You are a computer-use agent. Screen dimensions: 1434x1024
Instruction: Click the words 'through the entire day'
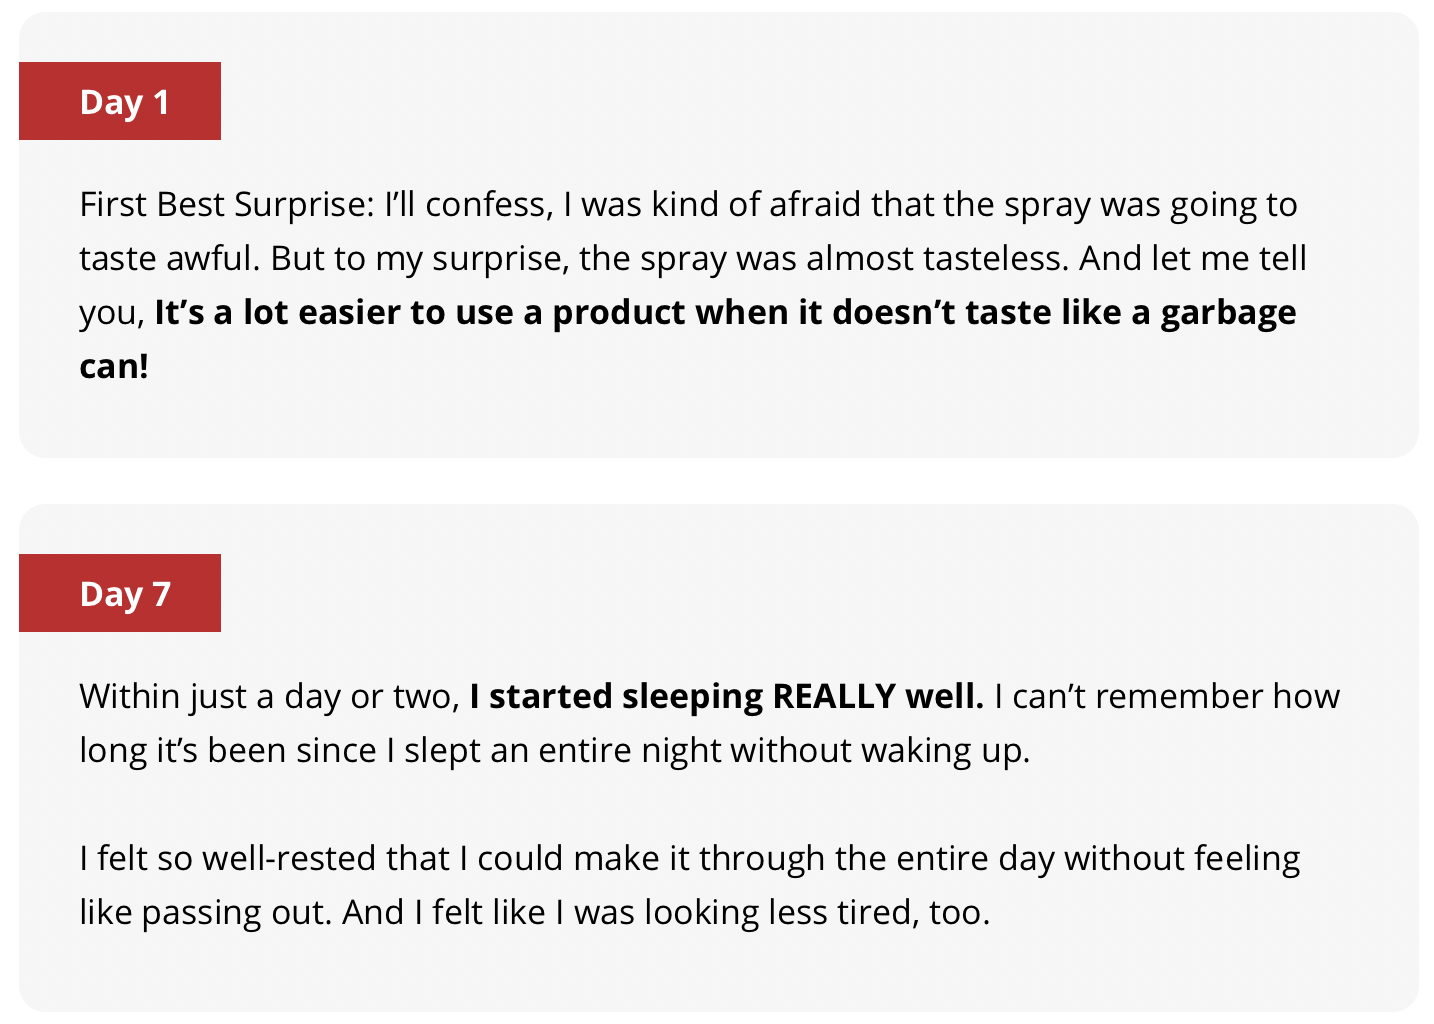click(876, 858)
